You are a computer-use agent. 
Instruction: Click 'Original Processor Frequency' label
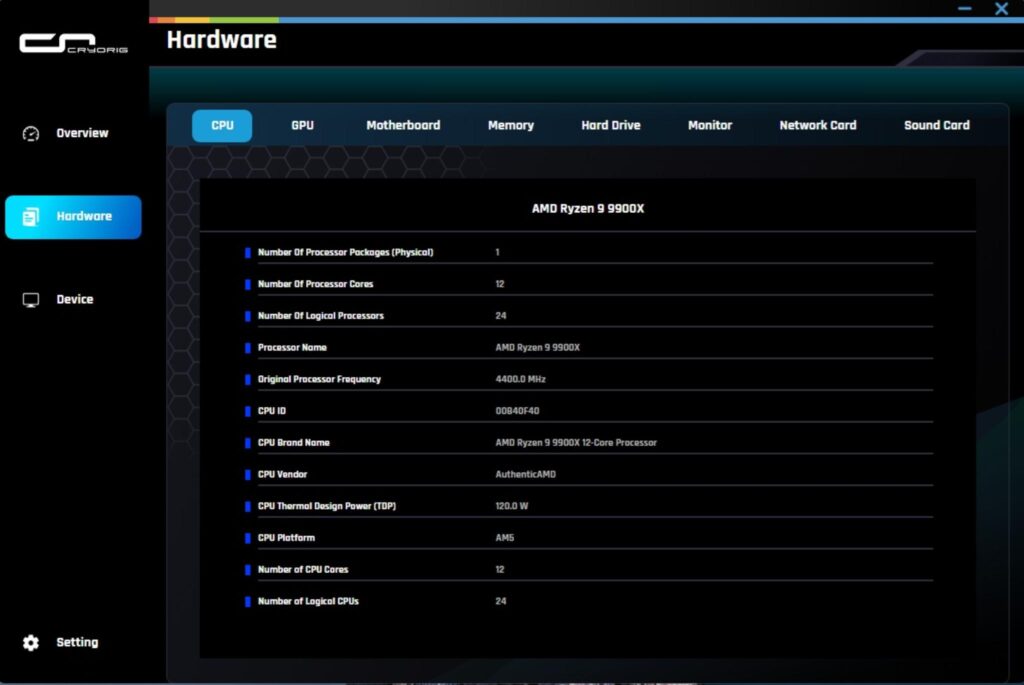[x=319, y=379]
